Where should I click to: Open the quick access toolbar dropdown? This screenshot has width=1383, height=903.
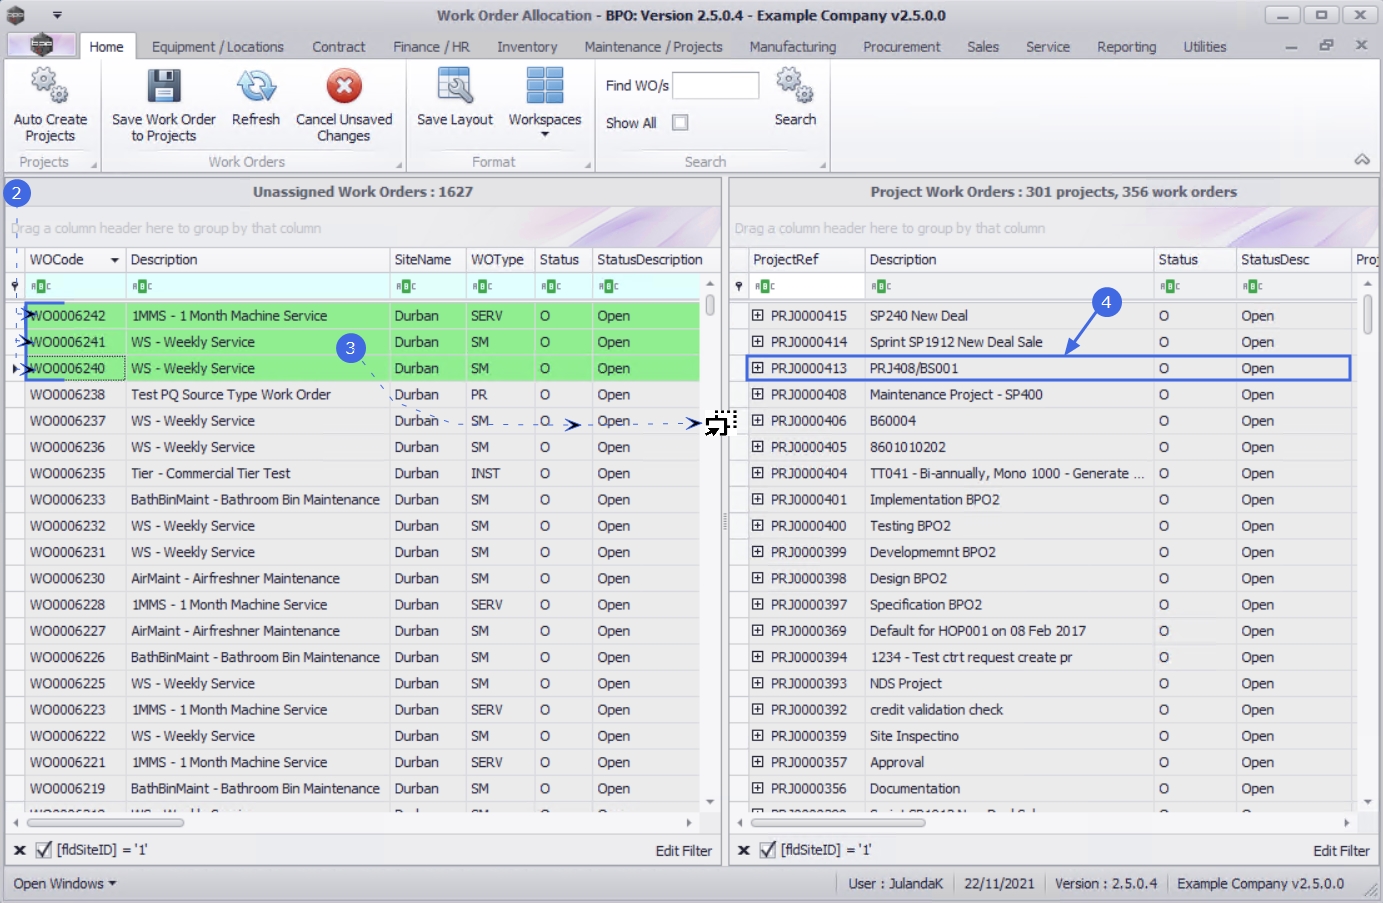point(57,15)
